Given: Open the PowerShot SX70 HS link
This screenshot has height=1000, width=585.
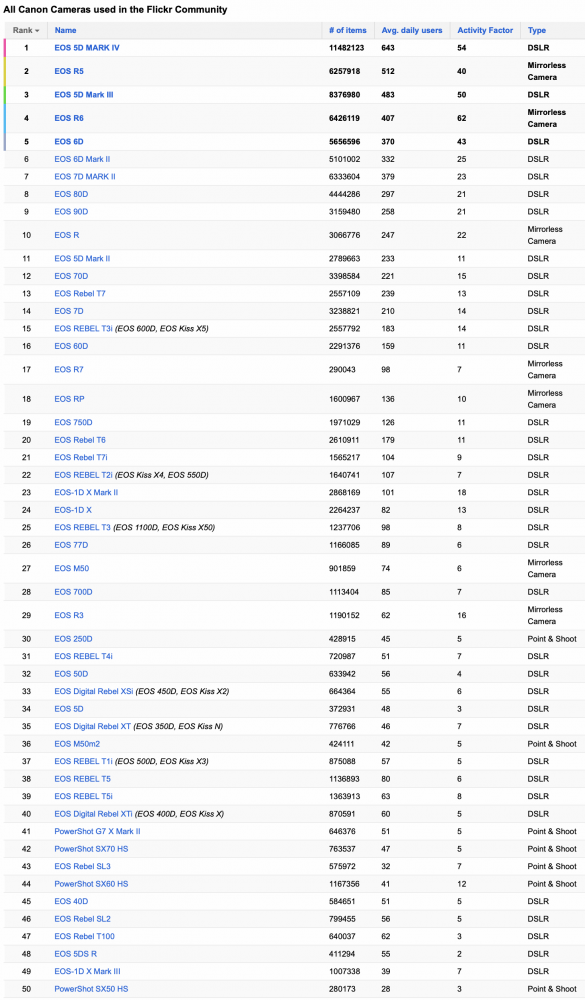Looking at the screenshot, I should [x=91, y=849].
